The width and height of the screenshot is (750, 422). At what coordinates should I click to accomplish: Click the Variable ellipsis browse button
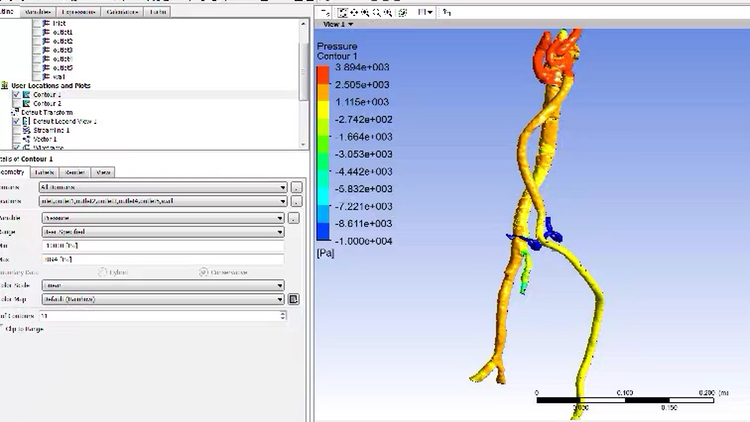pyautogui.click(x=294, y=217)
